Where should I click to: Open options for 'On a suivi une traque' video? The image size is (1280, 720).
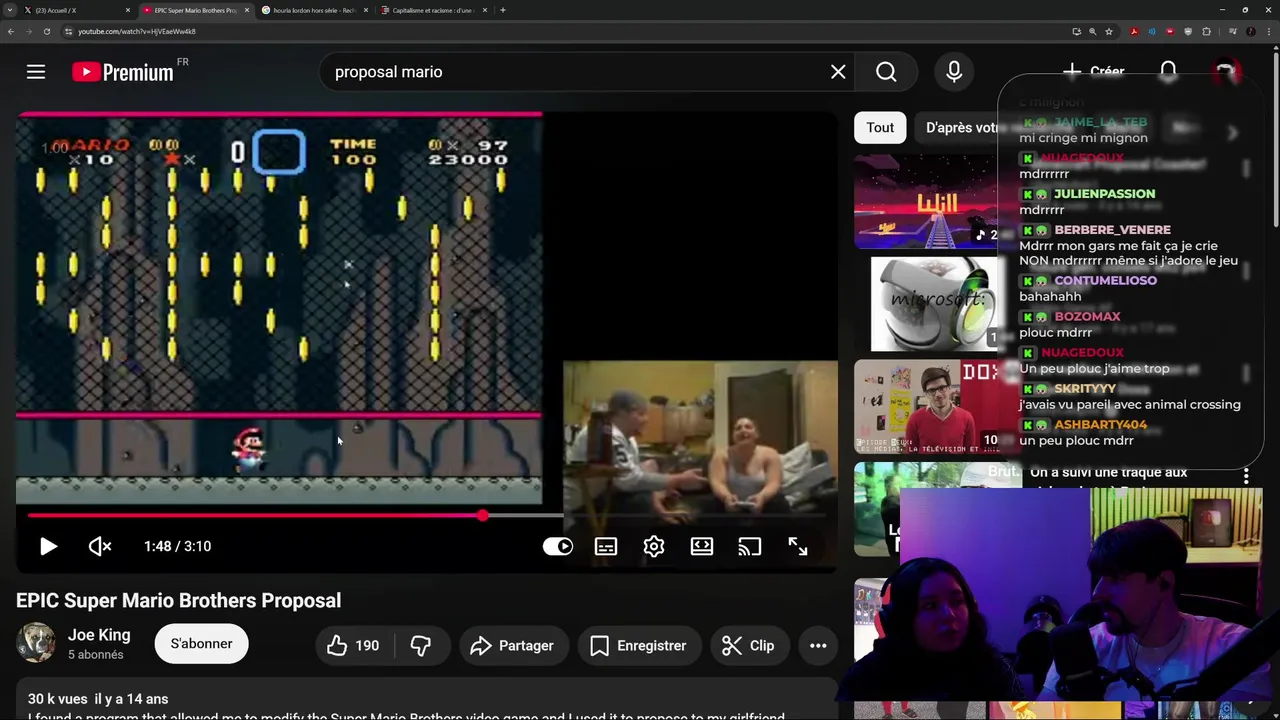click(1246, 477)
